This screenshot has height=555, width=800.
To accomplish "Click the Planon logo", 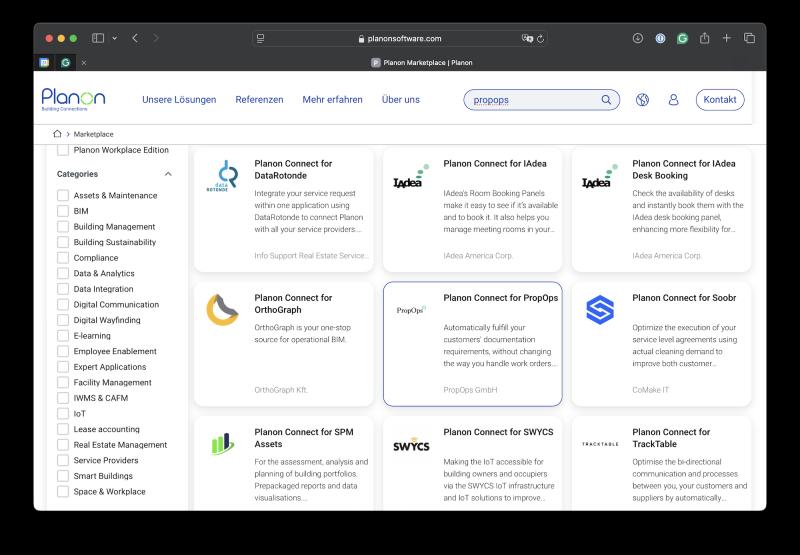I will click(x=73, y=98).
